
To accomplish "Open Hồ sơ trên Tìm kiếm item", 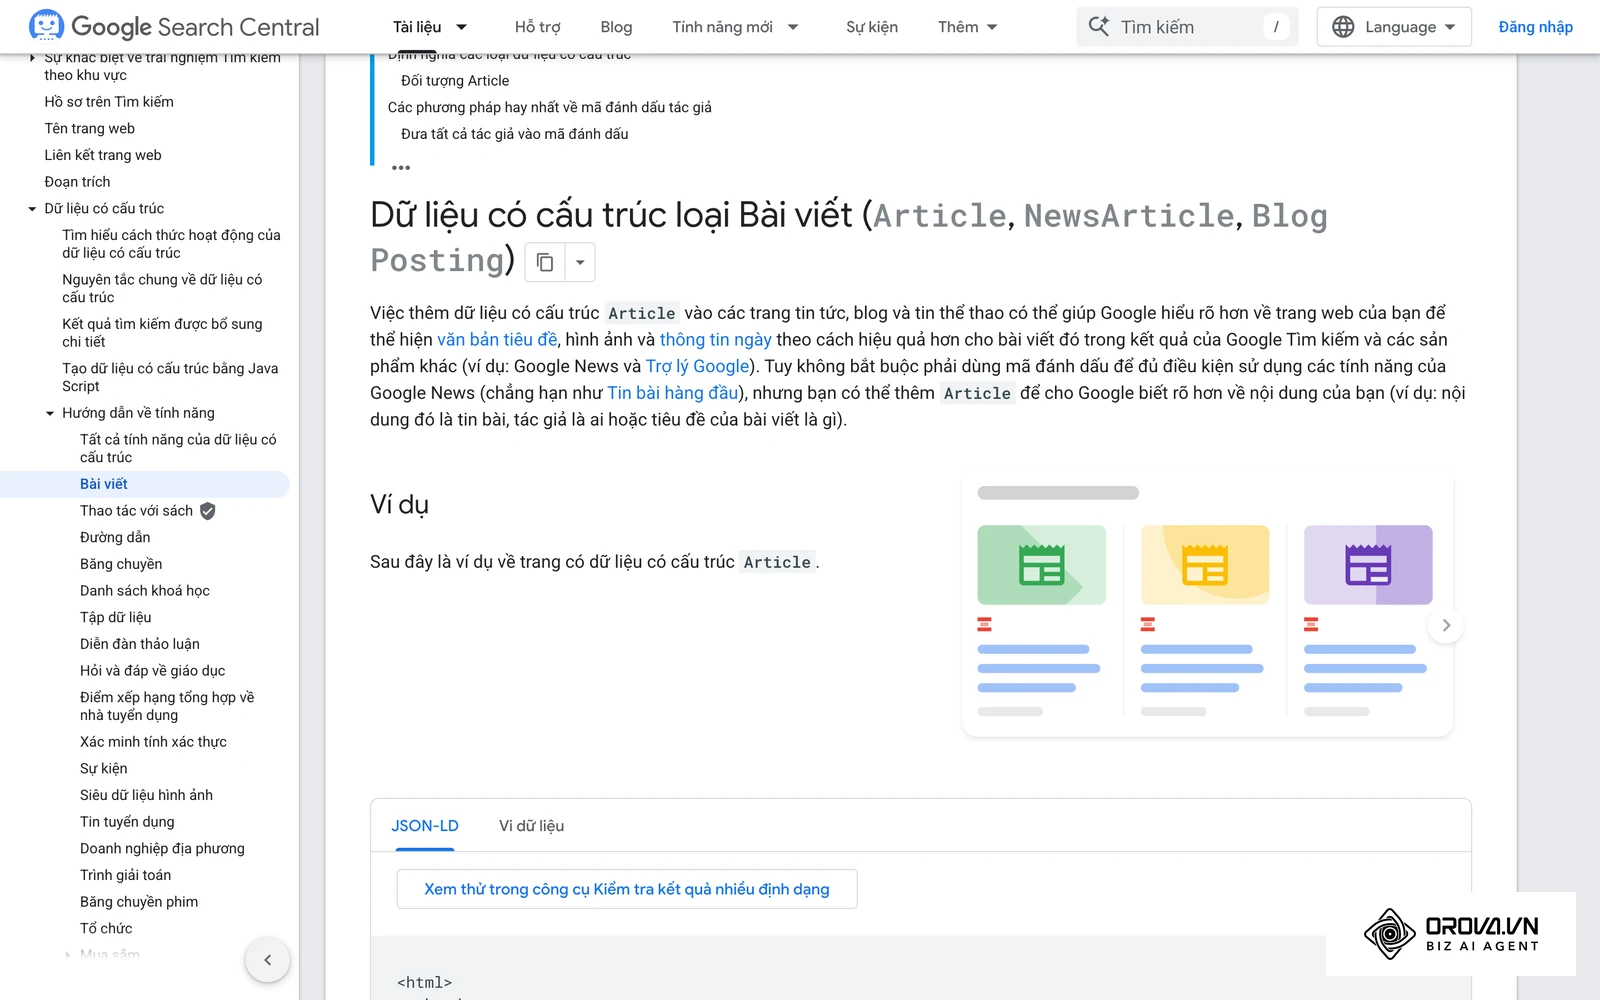I will [x=109, y=102].
